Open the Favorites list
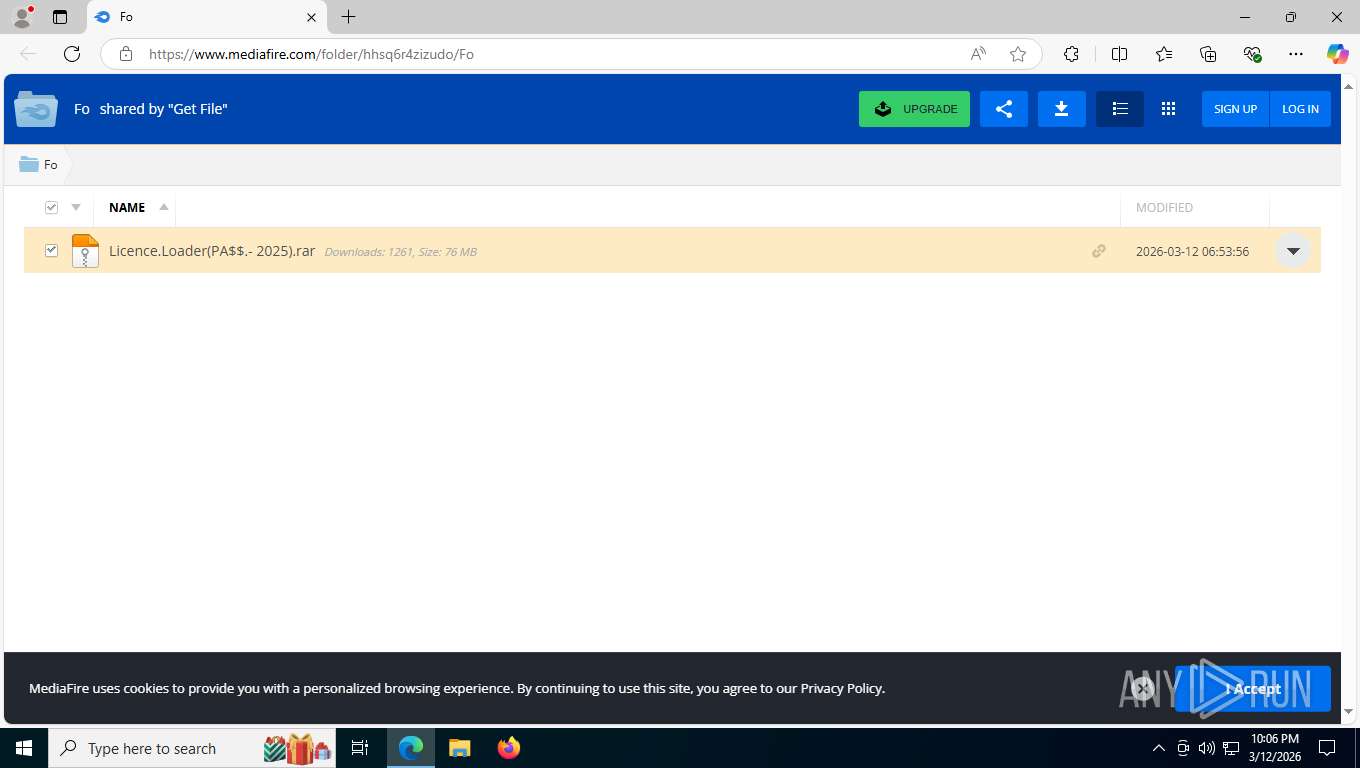The height and width of the screenshot is (768, 1360). point(1164,54)
